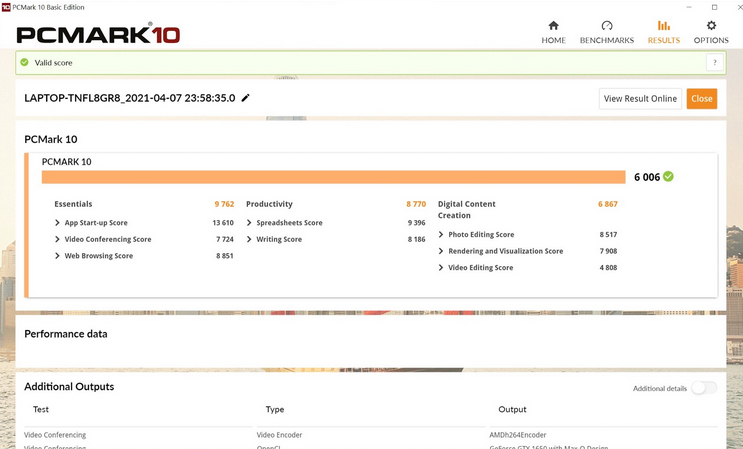Click the Home house icon
Viewport: 743px width, 449px height.
553,26
